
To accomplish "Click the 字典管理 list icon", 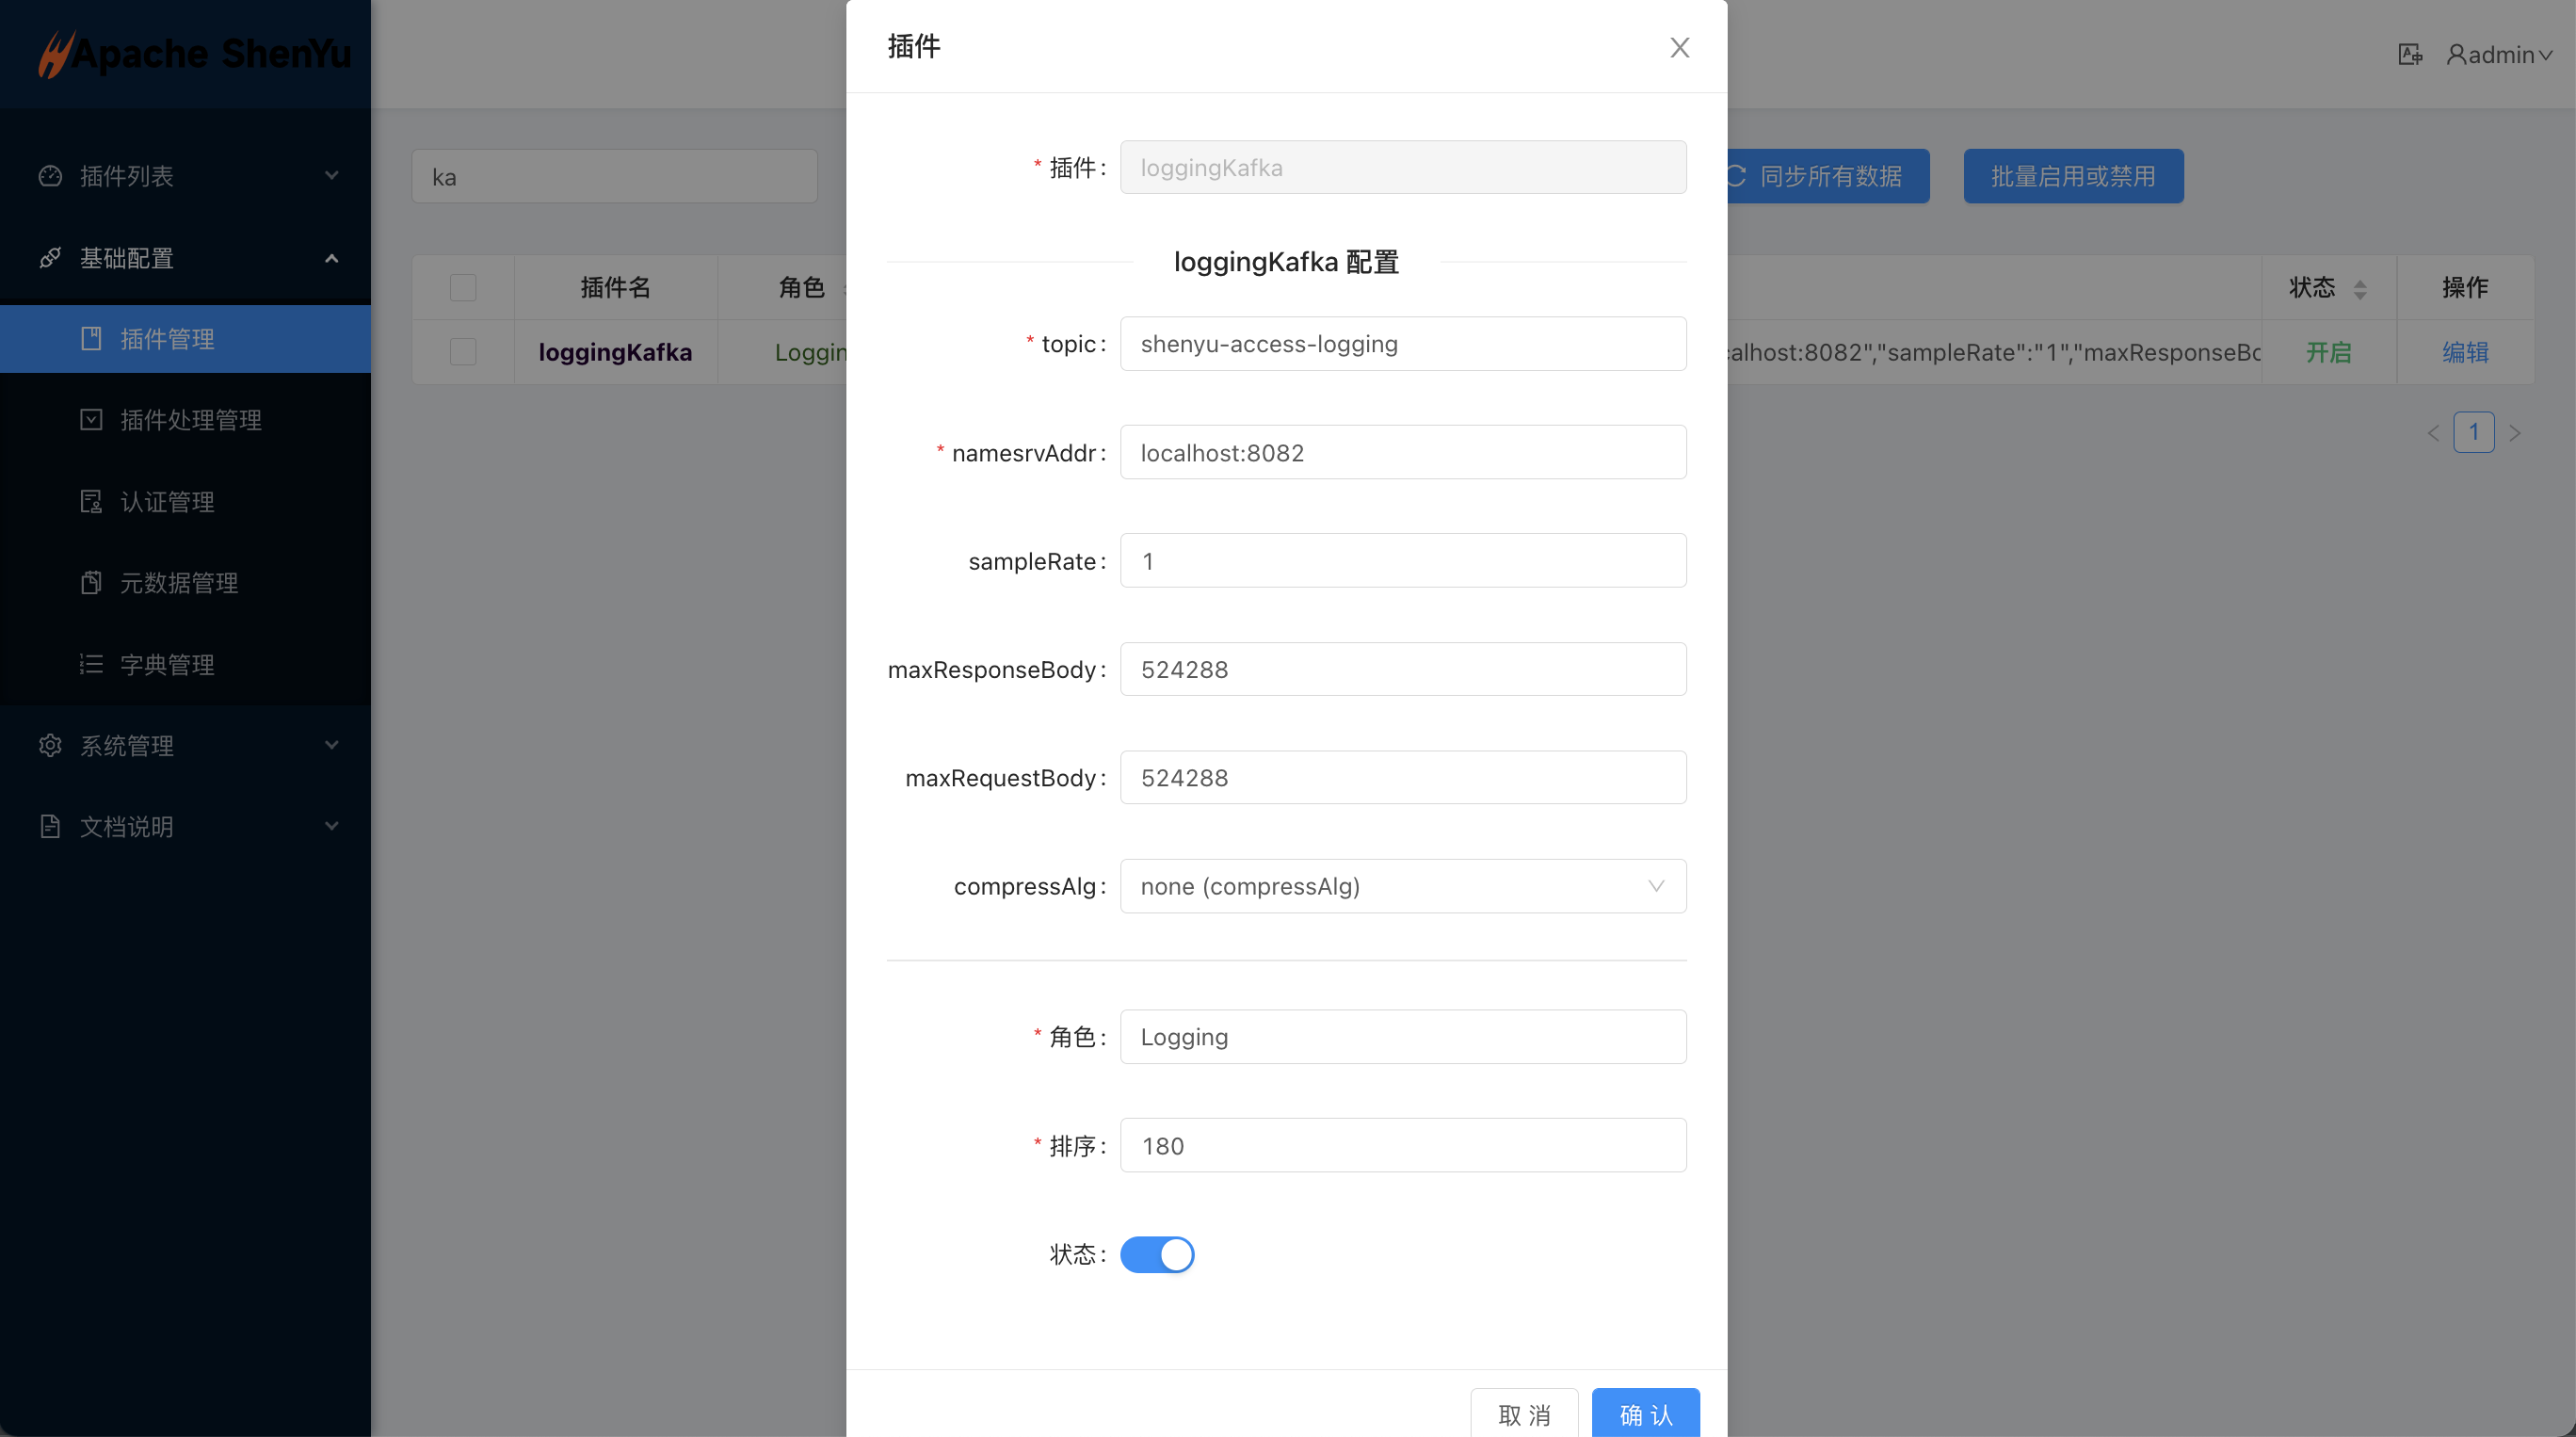I will coord(91,664).
